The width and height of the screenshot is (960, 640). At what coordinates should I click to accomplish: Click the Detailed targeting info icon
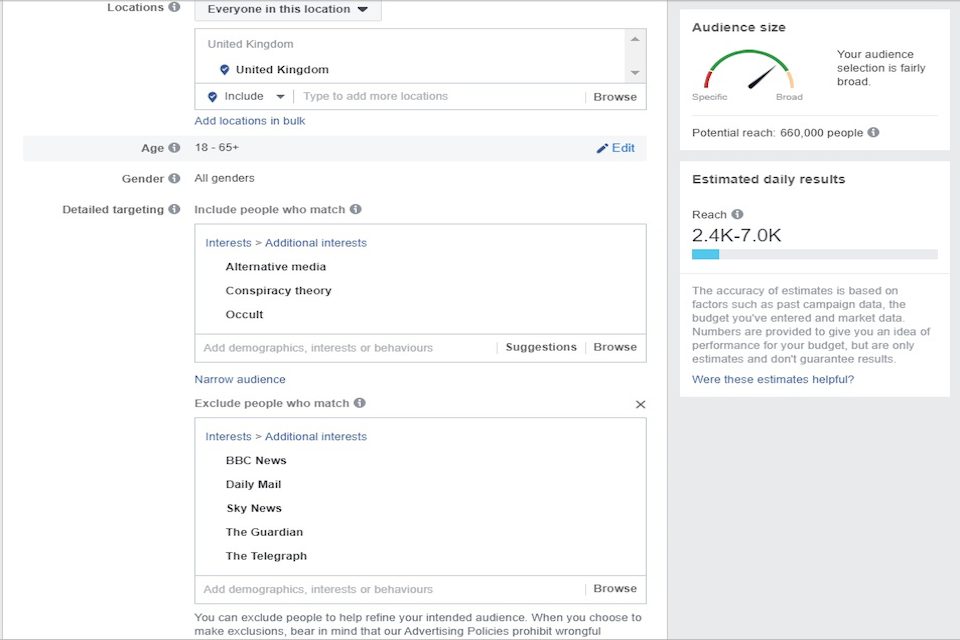pos(174,209)
